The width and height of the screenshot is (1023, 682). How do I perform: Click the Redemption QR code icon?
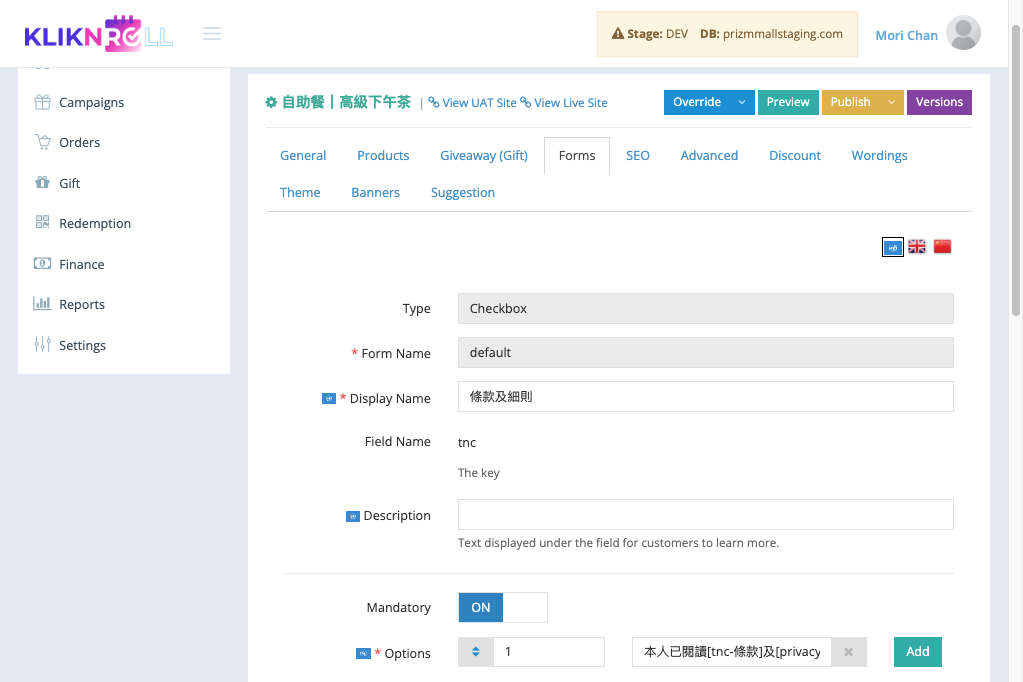click(x=42, y=223)
